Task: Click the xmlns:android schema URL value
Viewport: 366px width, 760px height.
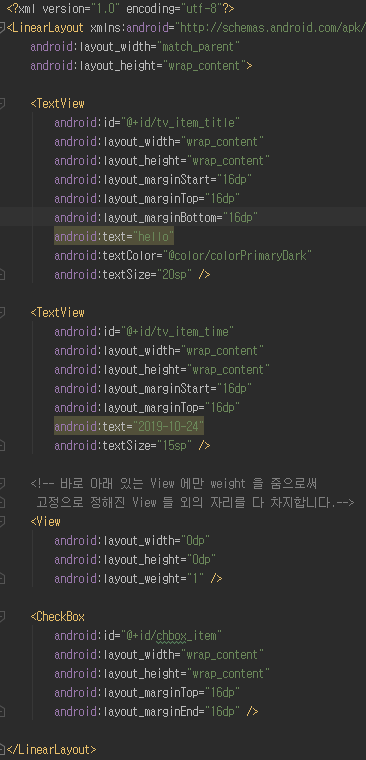Action: click(x=271, y=28)
